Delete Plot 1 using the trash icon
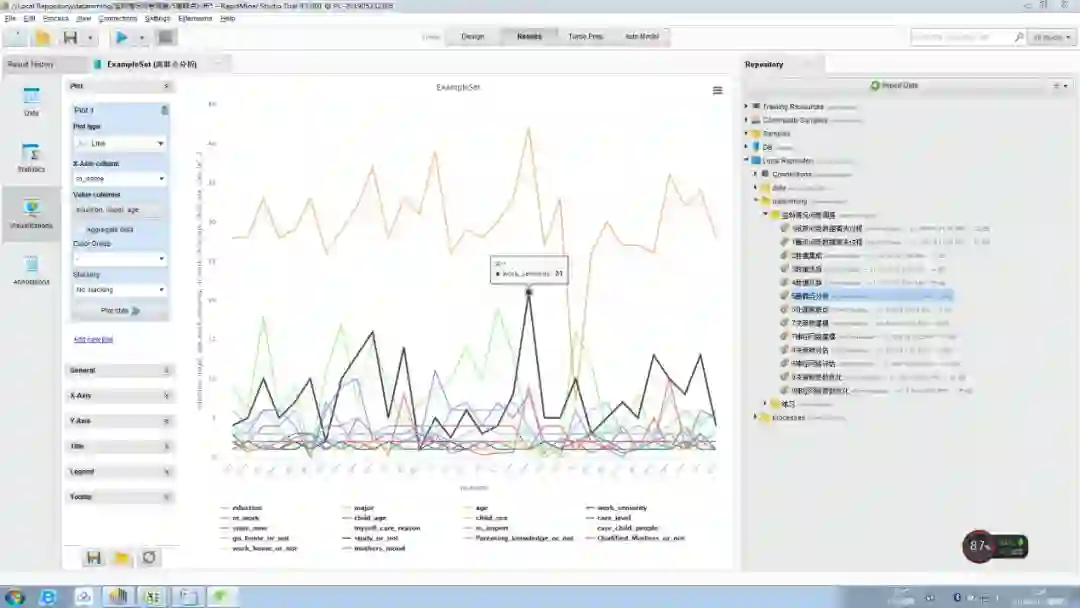1080x608 pixels. point(164,110)
